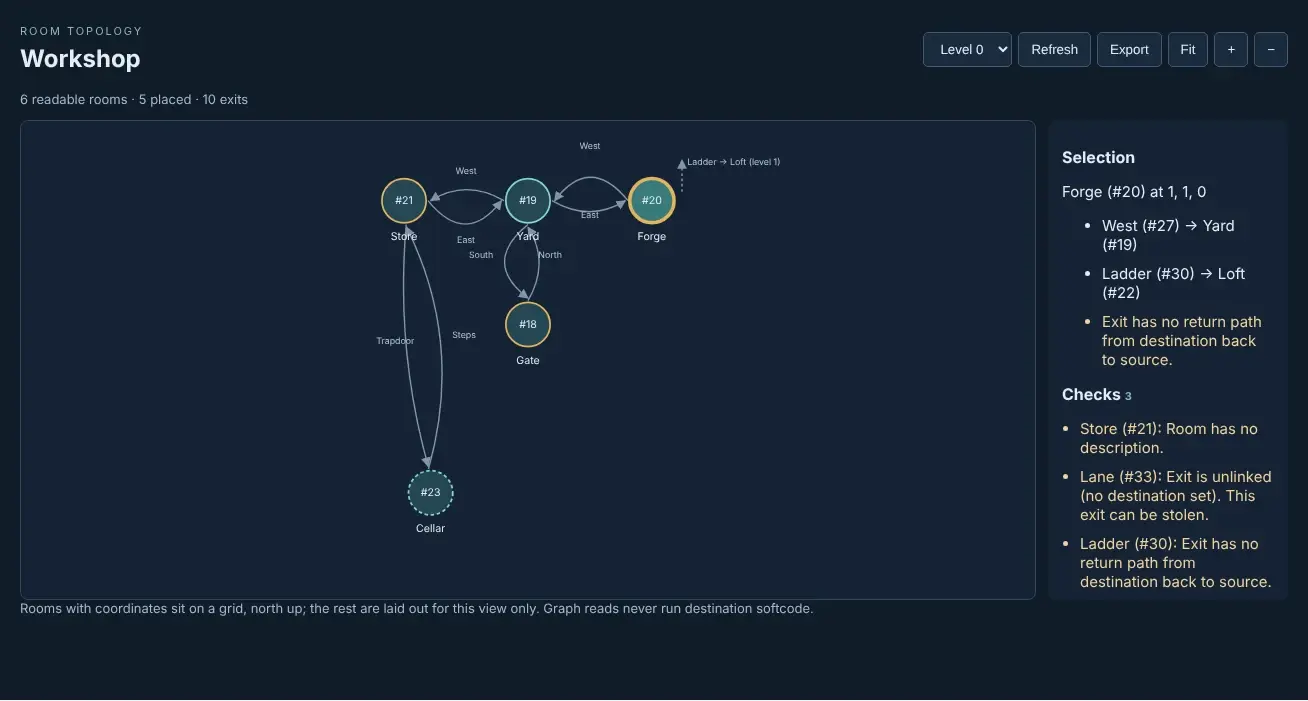The width and height of the screenshot is (1308, 701).
Task: Click the Selection heading
Action: [1098, 158]
